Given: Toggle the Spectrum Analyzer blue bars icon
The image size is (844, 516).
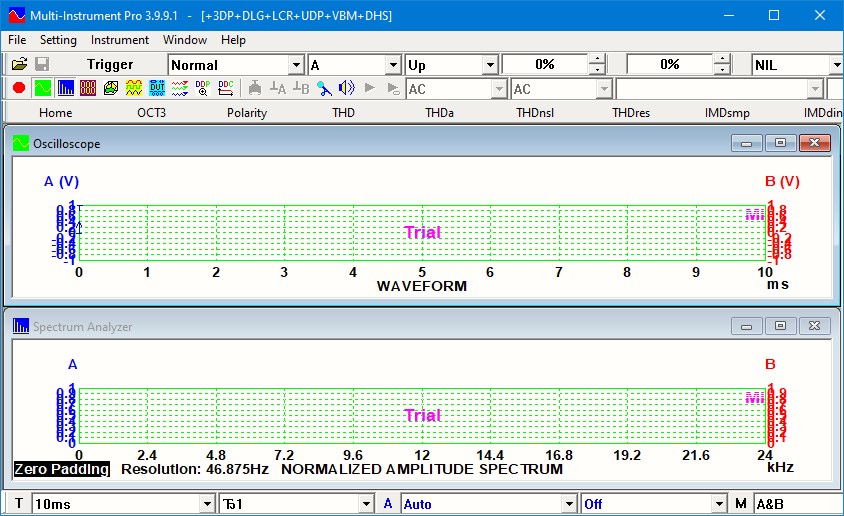Looking at the screenshot, I should [66, 88].
